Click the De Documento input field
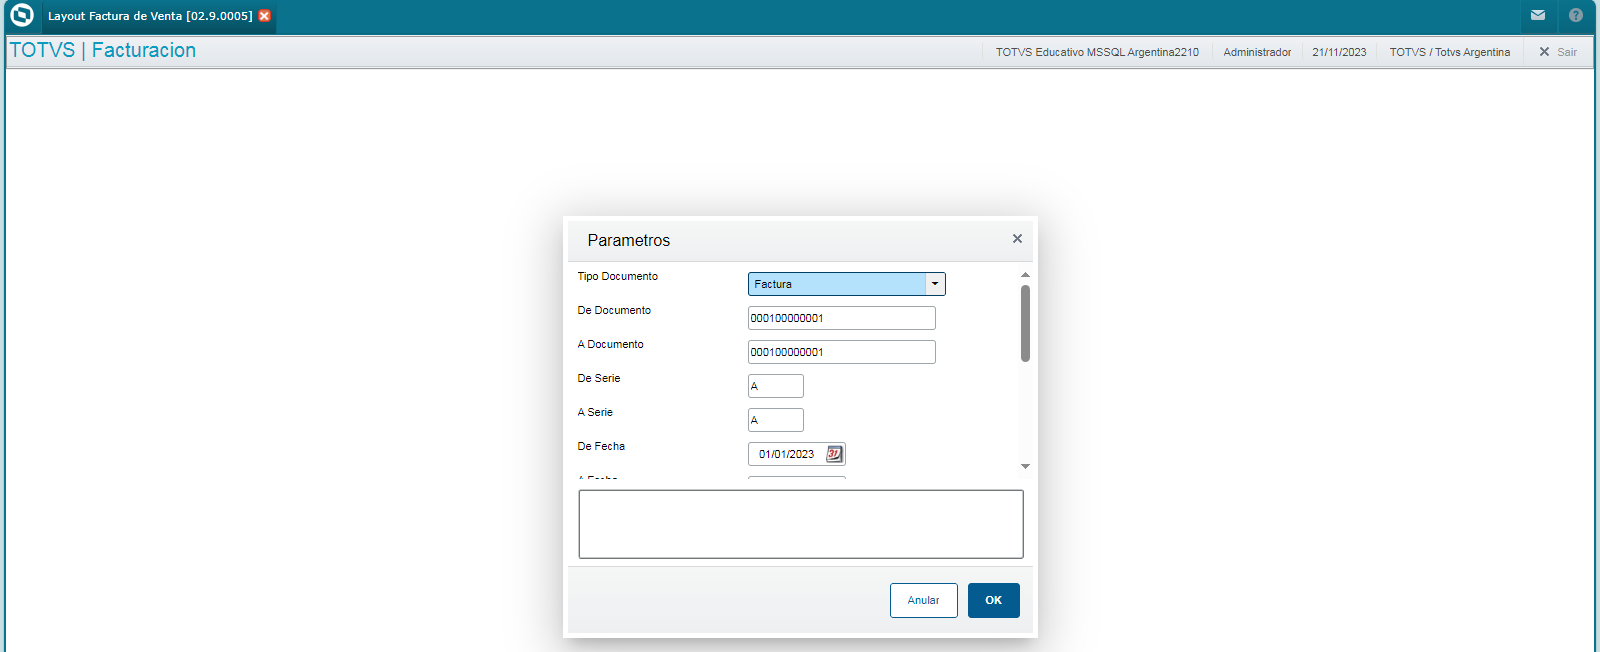This screenshot has width=1600, height=652. click(842, 318)
